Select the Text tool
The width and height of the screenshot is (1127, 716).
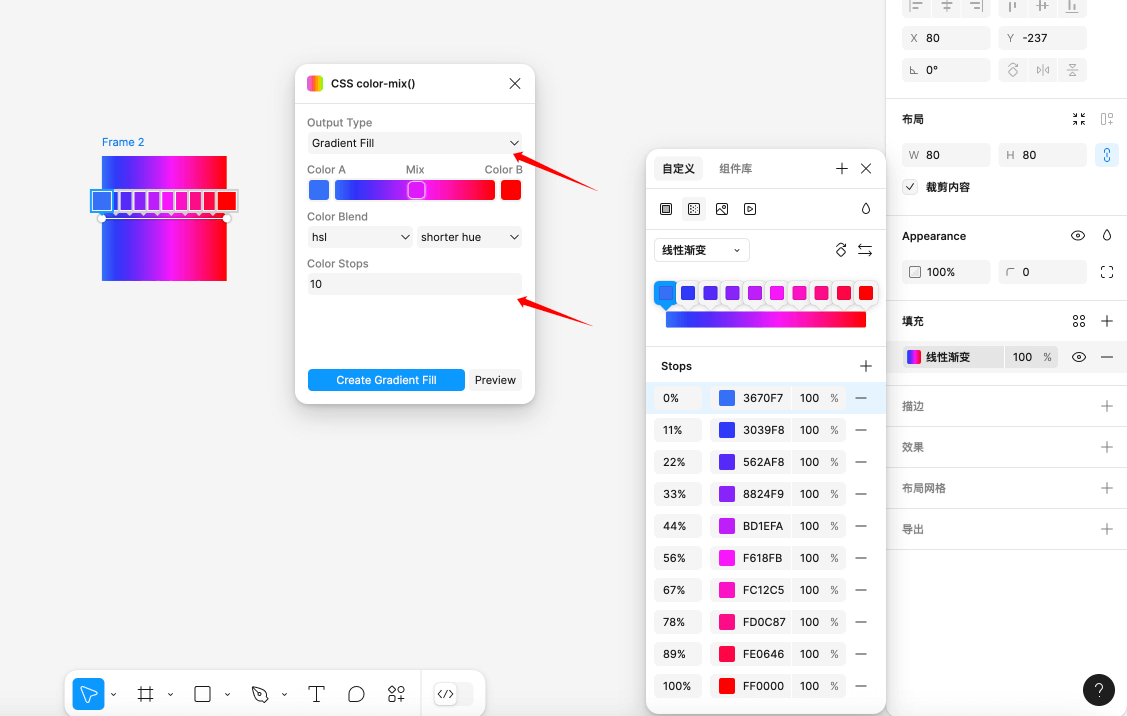pos(316,693)
